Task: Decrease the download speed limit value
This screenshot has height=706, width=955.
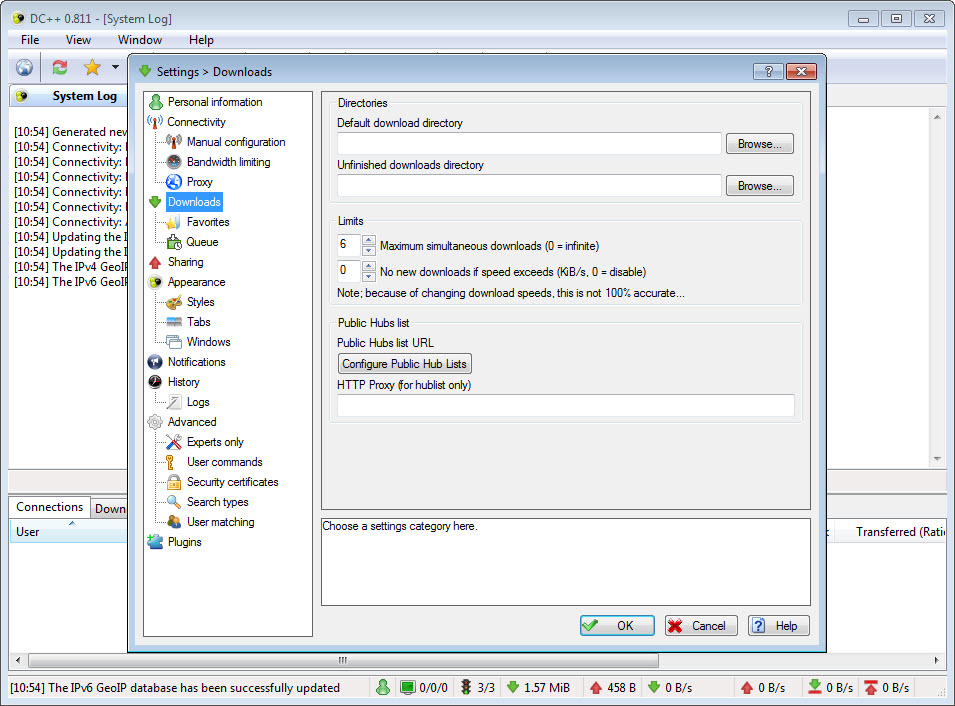Action: pyautogui.click(x=368, y=277)
